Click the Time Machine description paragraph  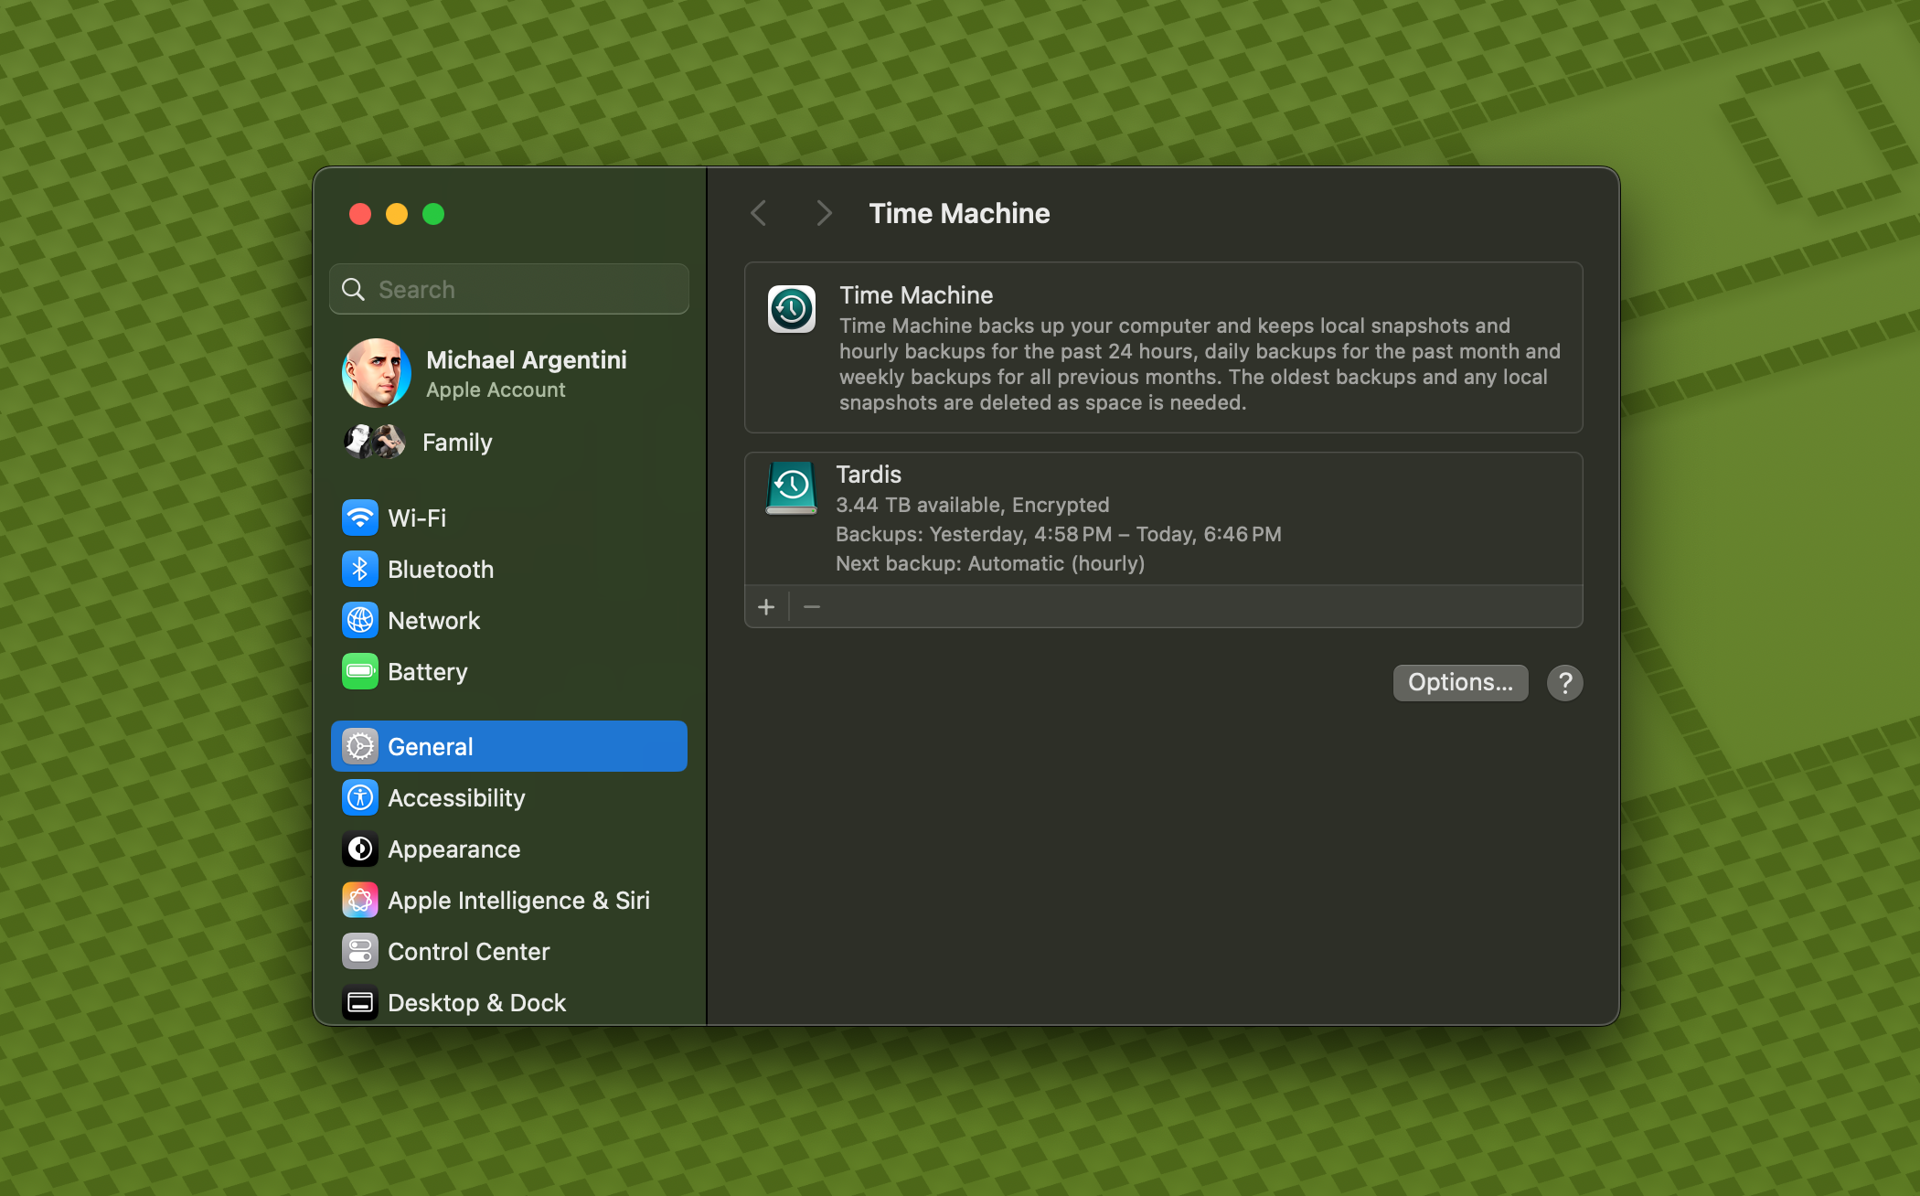1199,364
